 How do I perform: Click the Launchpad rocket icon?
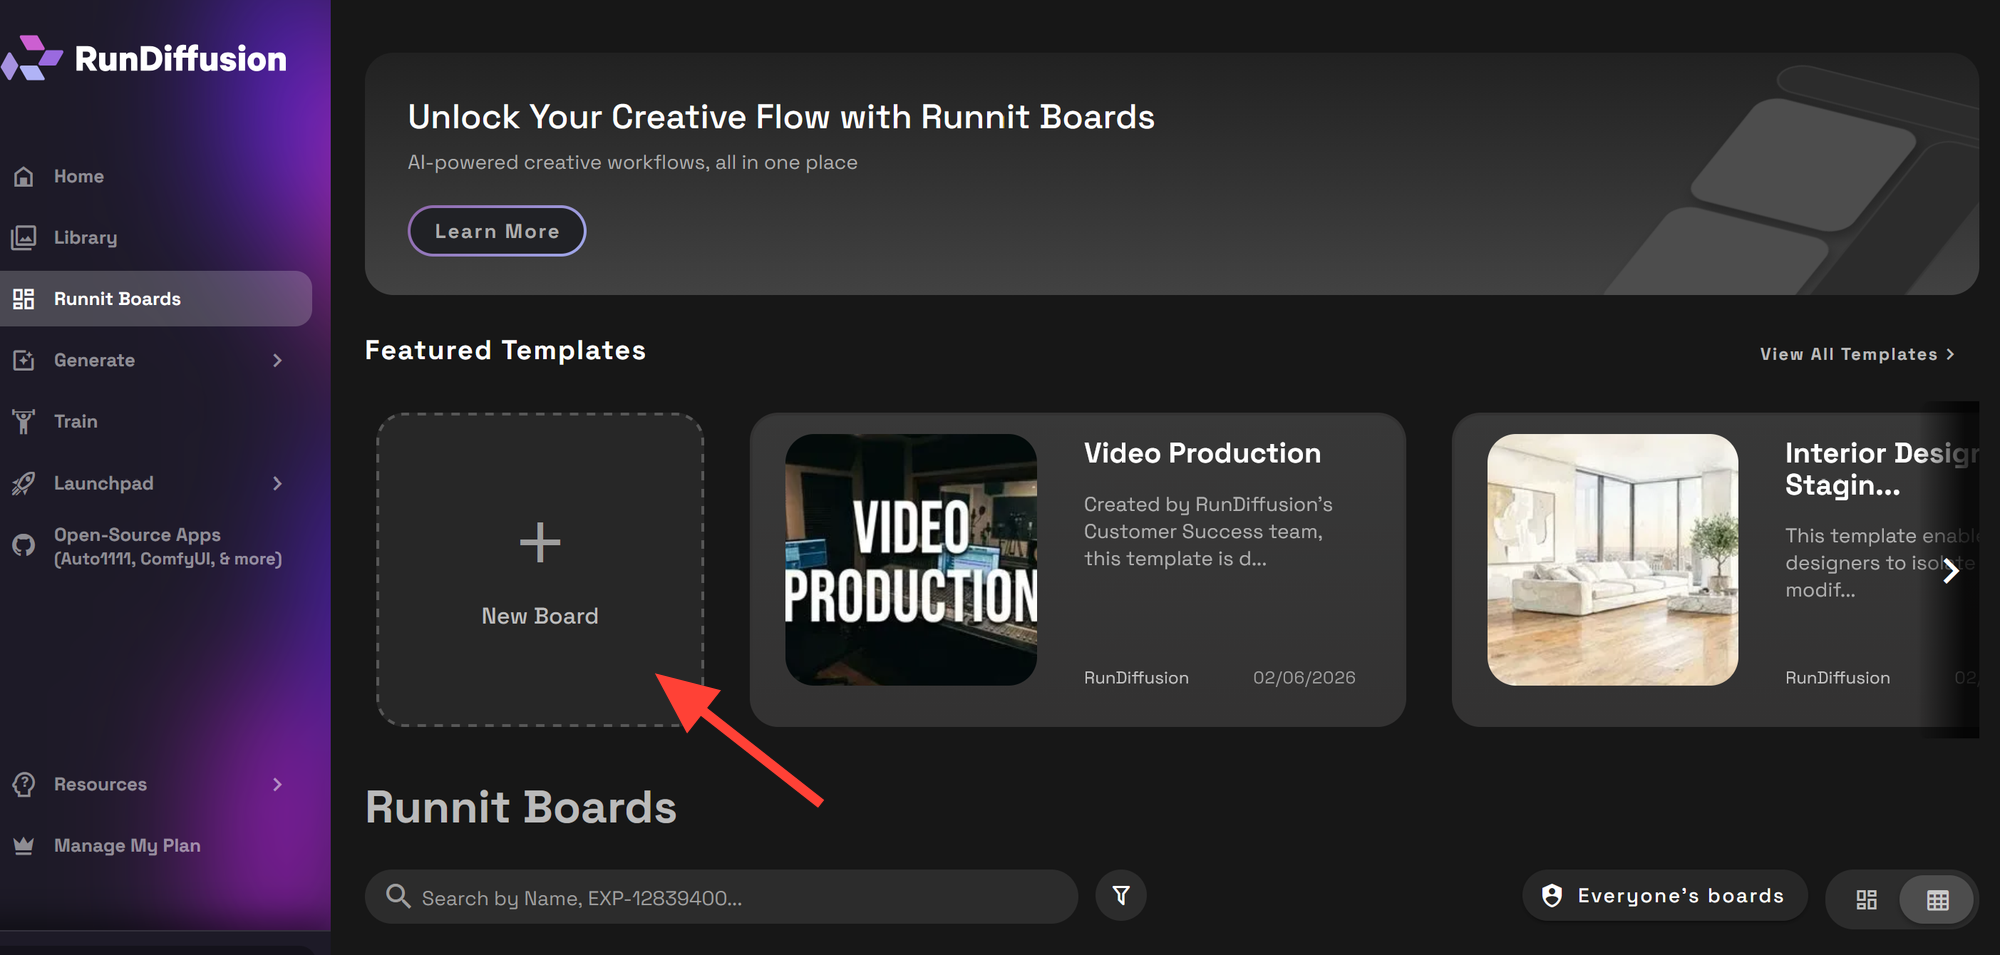[24, 483]
